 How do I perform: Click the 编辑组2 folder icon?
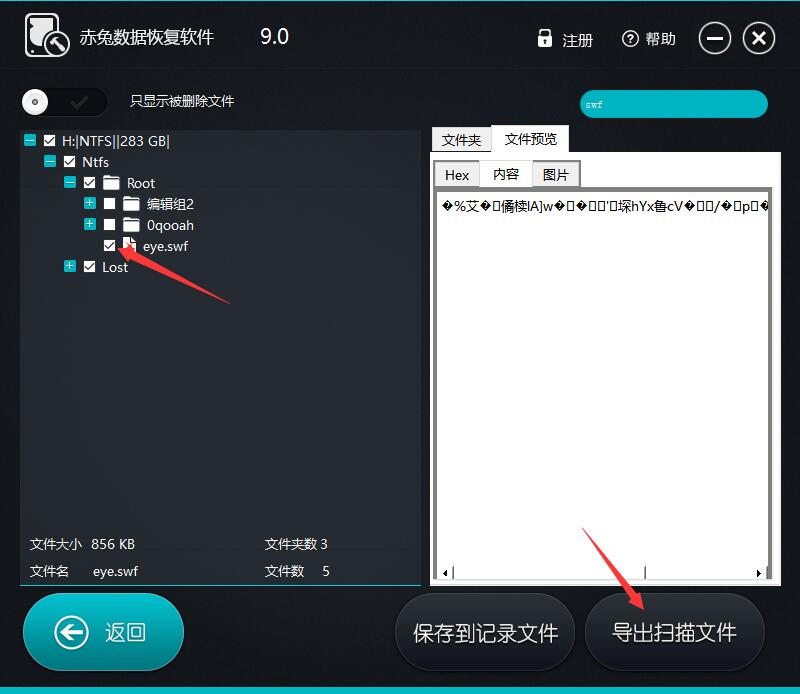(x=131, y=203)
